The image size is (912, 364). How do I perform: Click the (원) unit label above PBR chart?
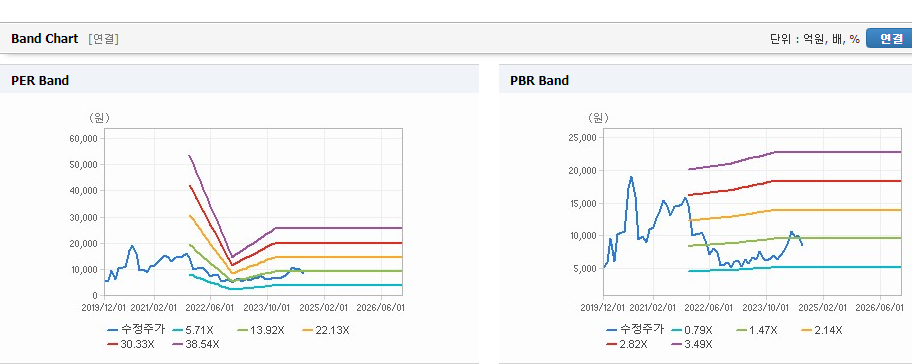pyautogui.click(x=598, y=118)
